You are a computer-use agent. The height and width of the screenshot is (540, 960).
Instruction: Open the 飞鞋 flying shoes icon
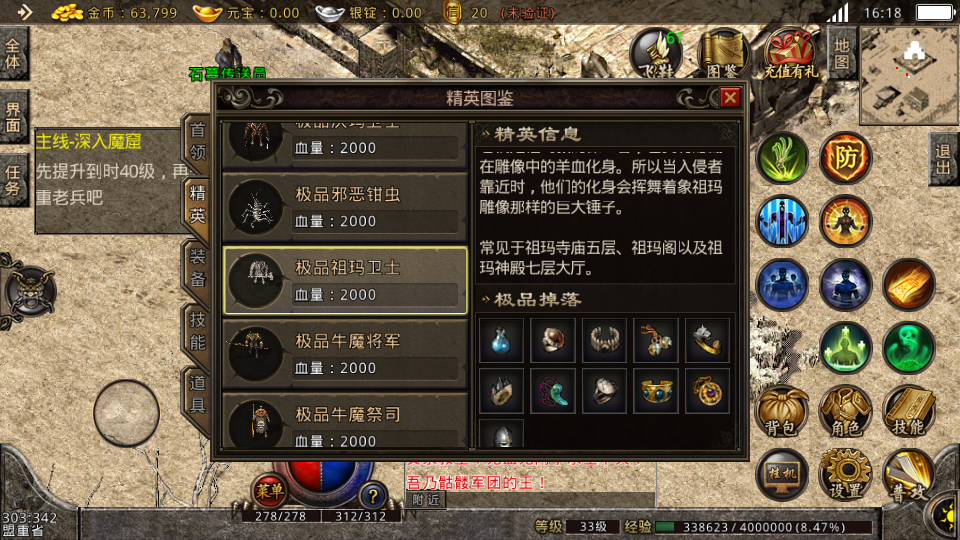pyautogui.click(x=657, y=54)
